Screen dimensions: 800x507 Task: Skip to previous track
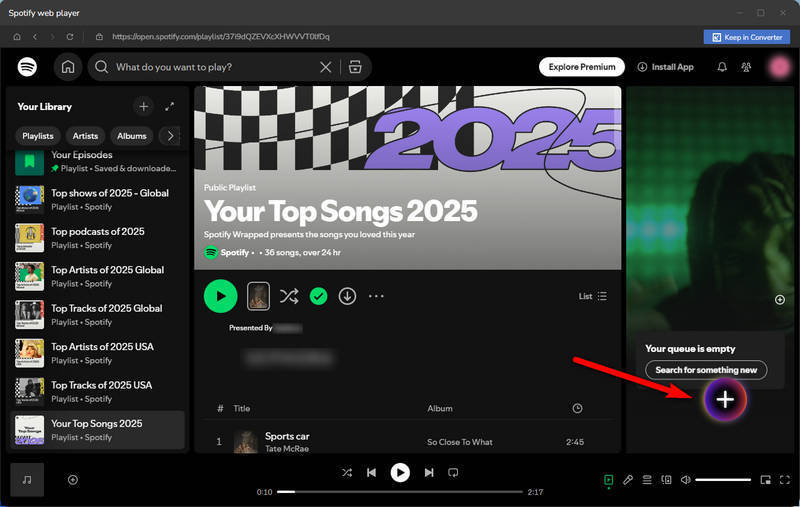371,473
